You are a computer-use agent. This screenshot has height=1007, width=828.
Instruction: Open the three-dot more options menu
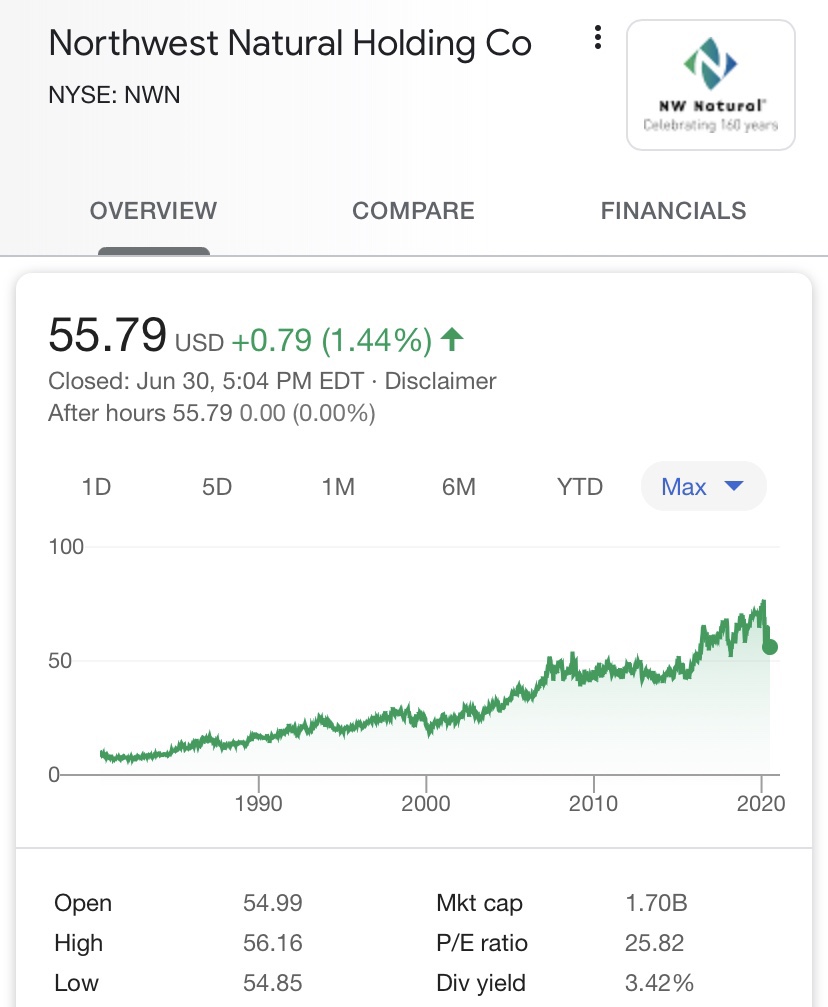598,39
